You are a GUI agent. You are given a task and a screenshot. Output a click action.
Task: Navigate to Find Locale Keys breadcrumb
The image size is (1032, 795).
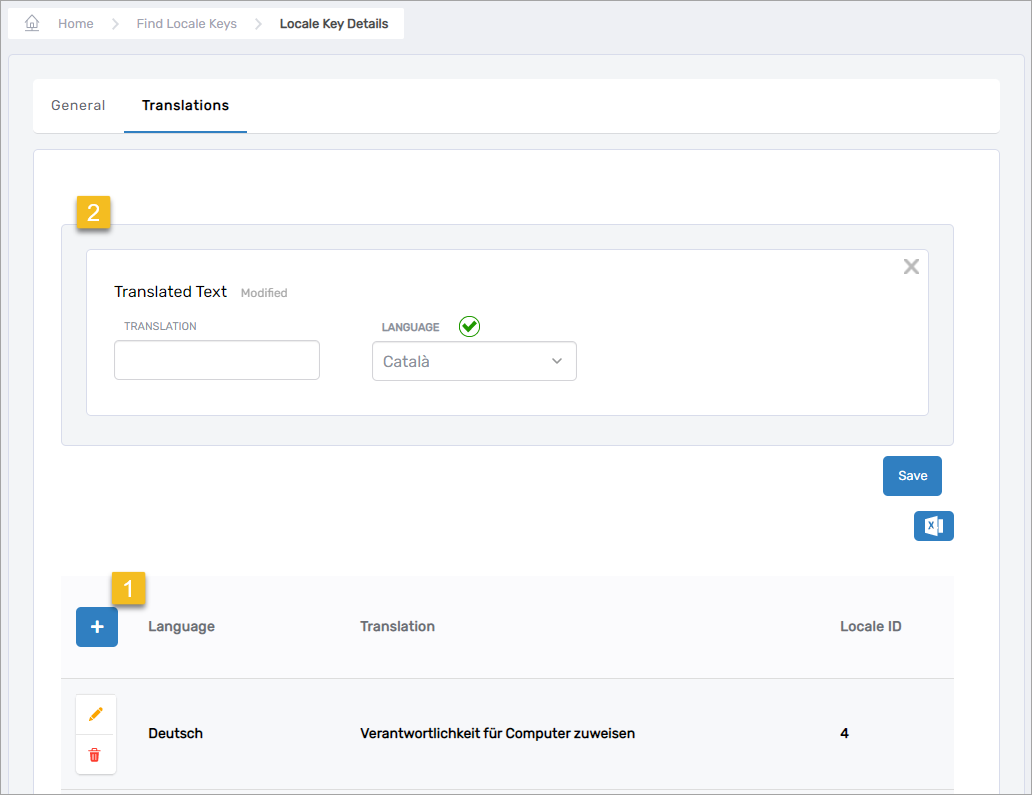186,24
